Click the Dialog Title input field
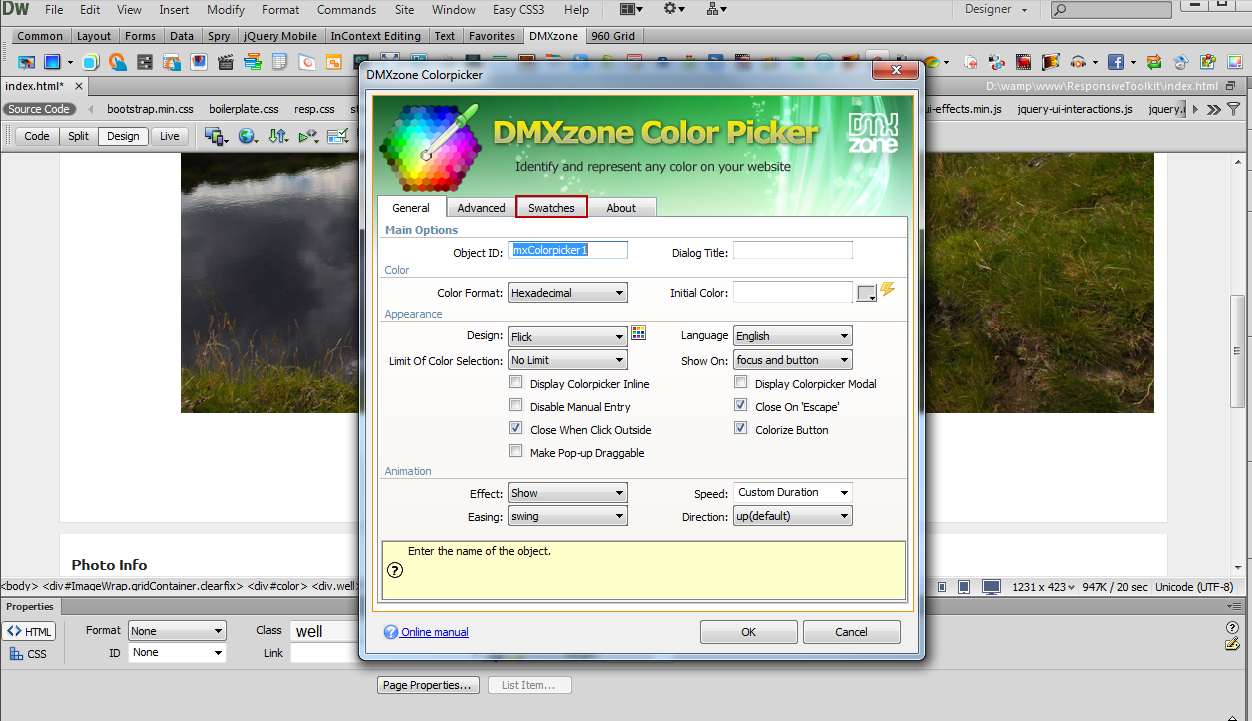Screen dimensions: 1252x721 (x=793, y=250)
